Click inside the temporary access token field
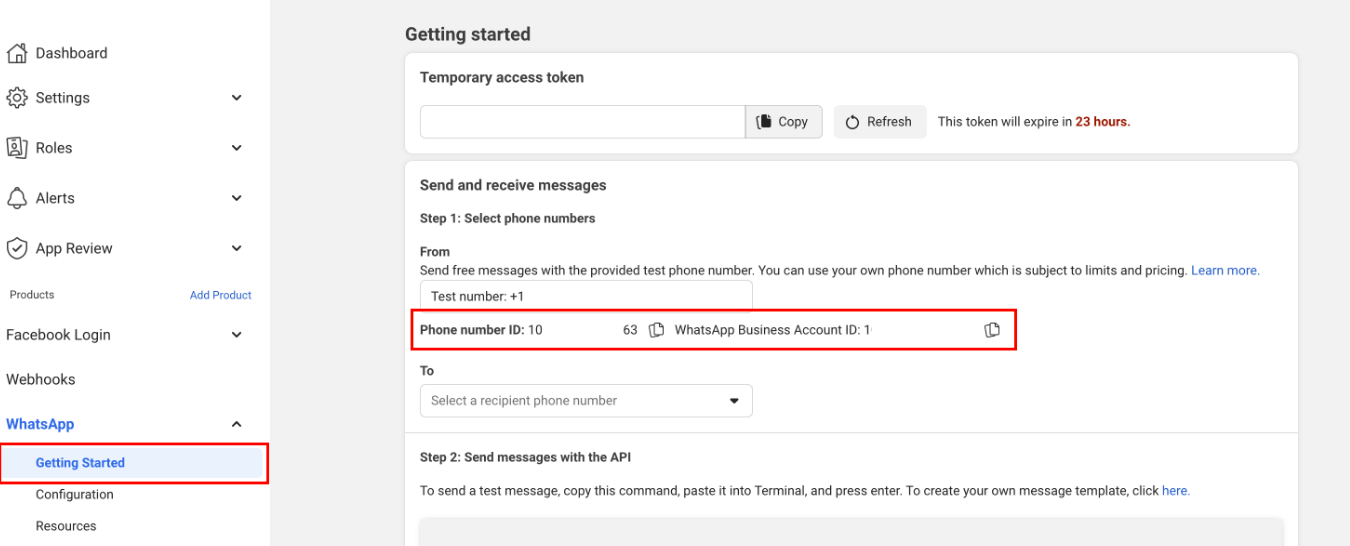This screenshot has height=546, width=1350. (x=583, y=122)
